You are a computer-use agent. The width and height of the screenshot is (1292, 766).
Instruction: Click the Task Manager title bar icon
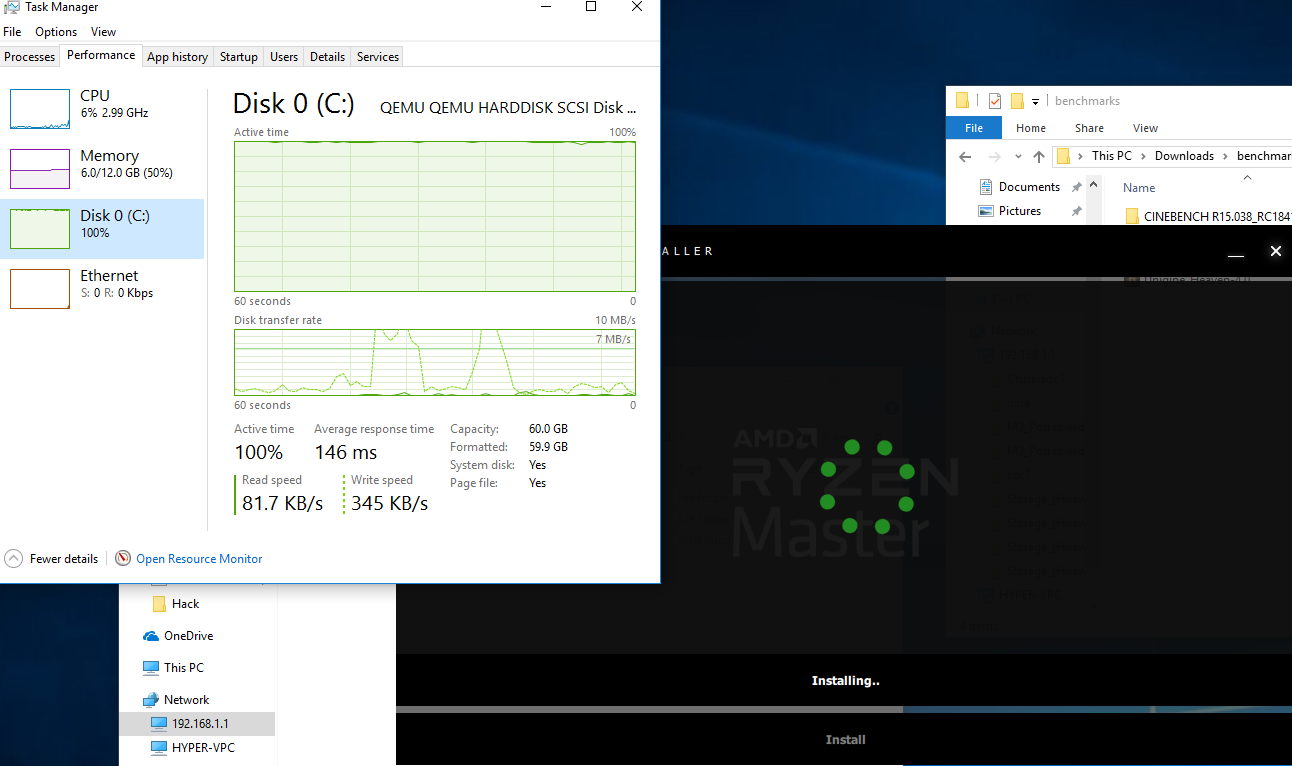pos(11,7)
